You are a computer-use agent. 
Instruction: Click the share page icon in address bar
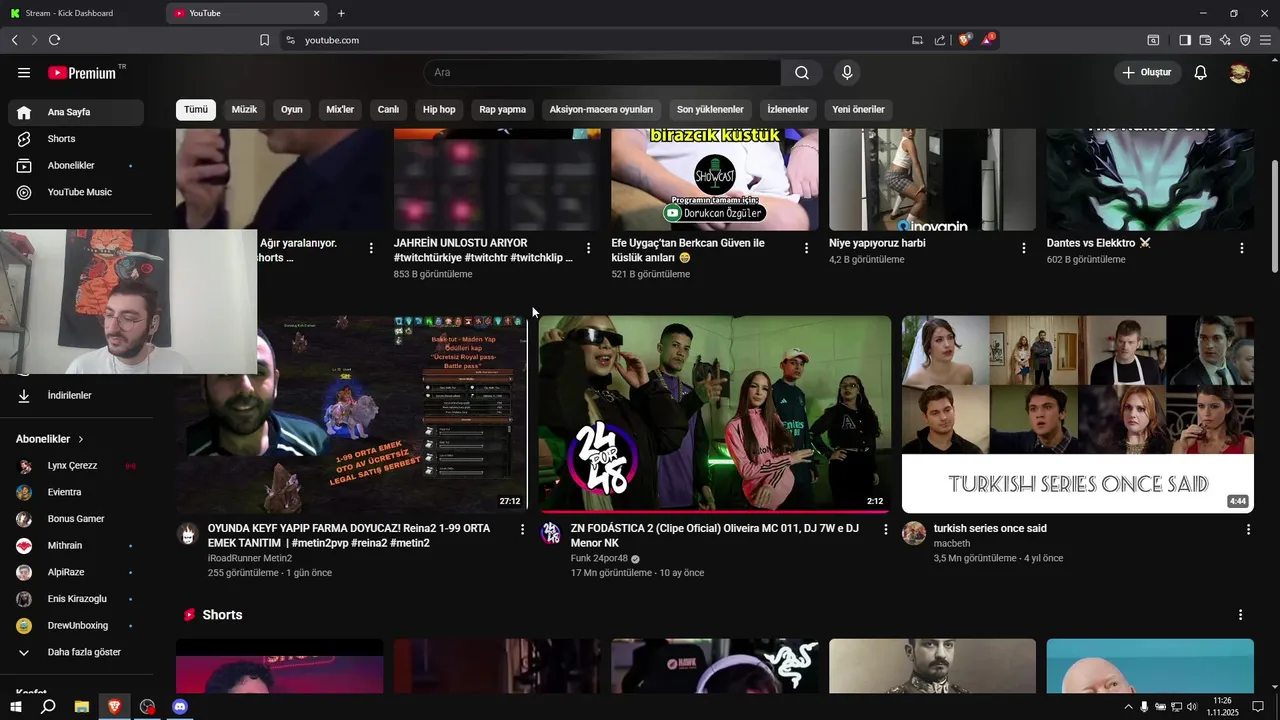coord(940,40)
